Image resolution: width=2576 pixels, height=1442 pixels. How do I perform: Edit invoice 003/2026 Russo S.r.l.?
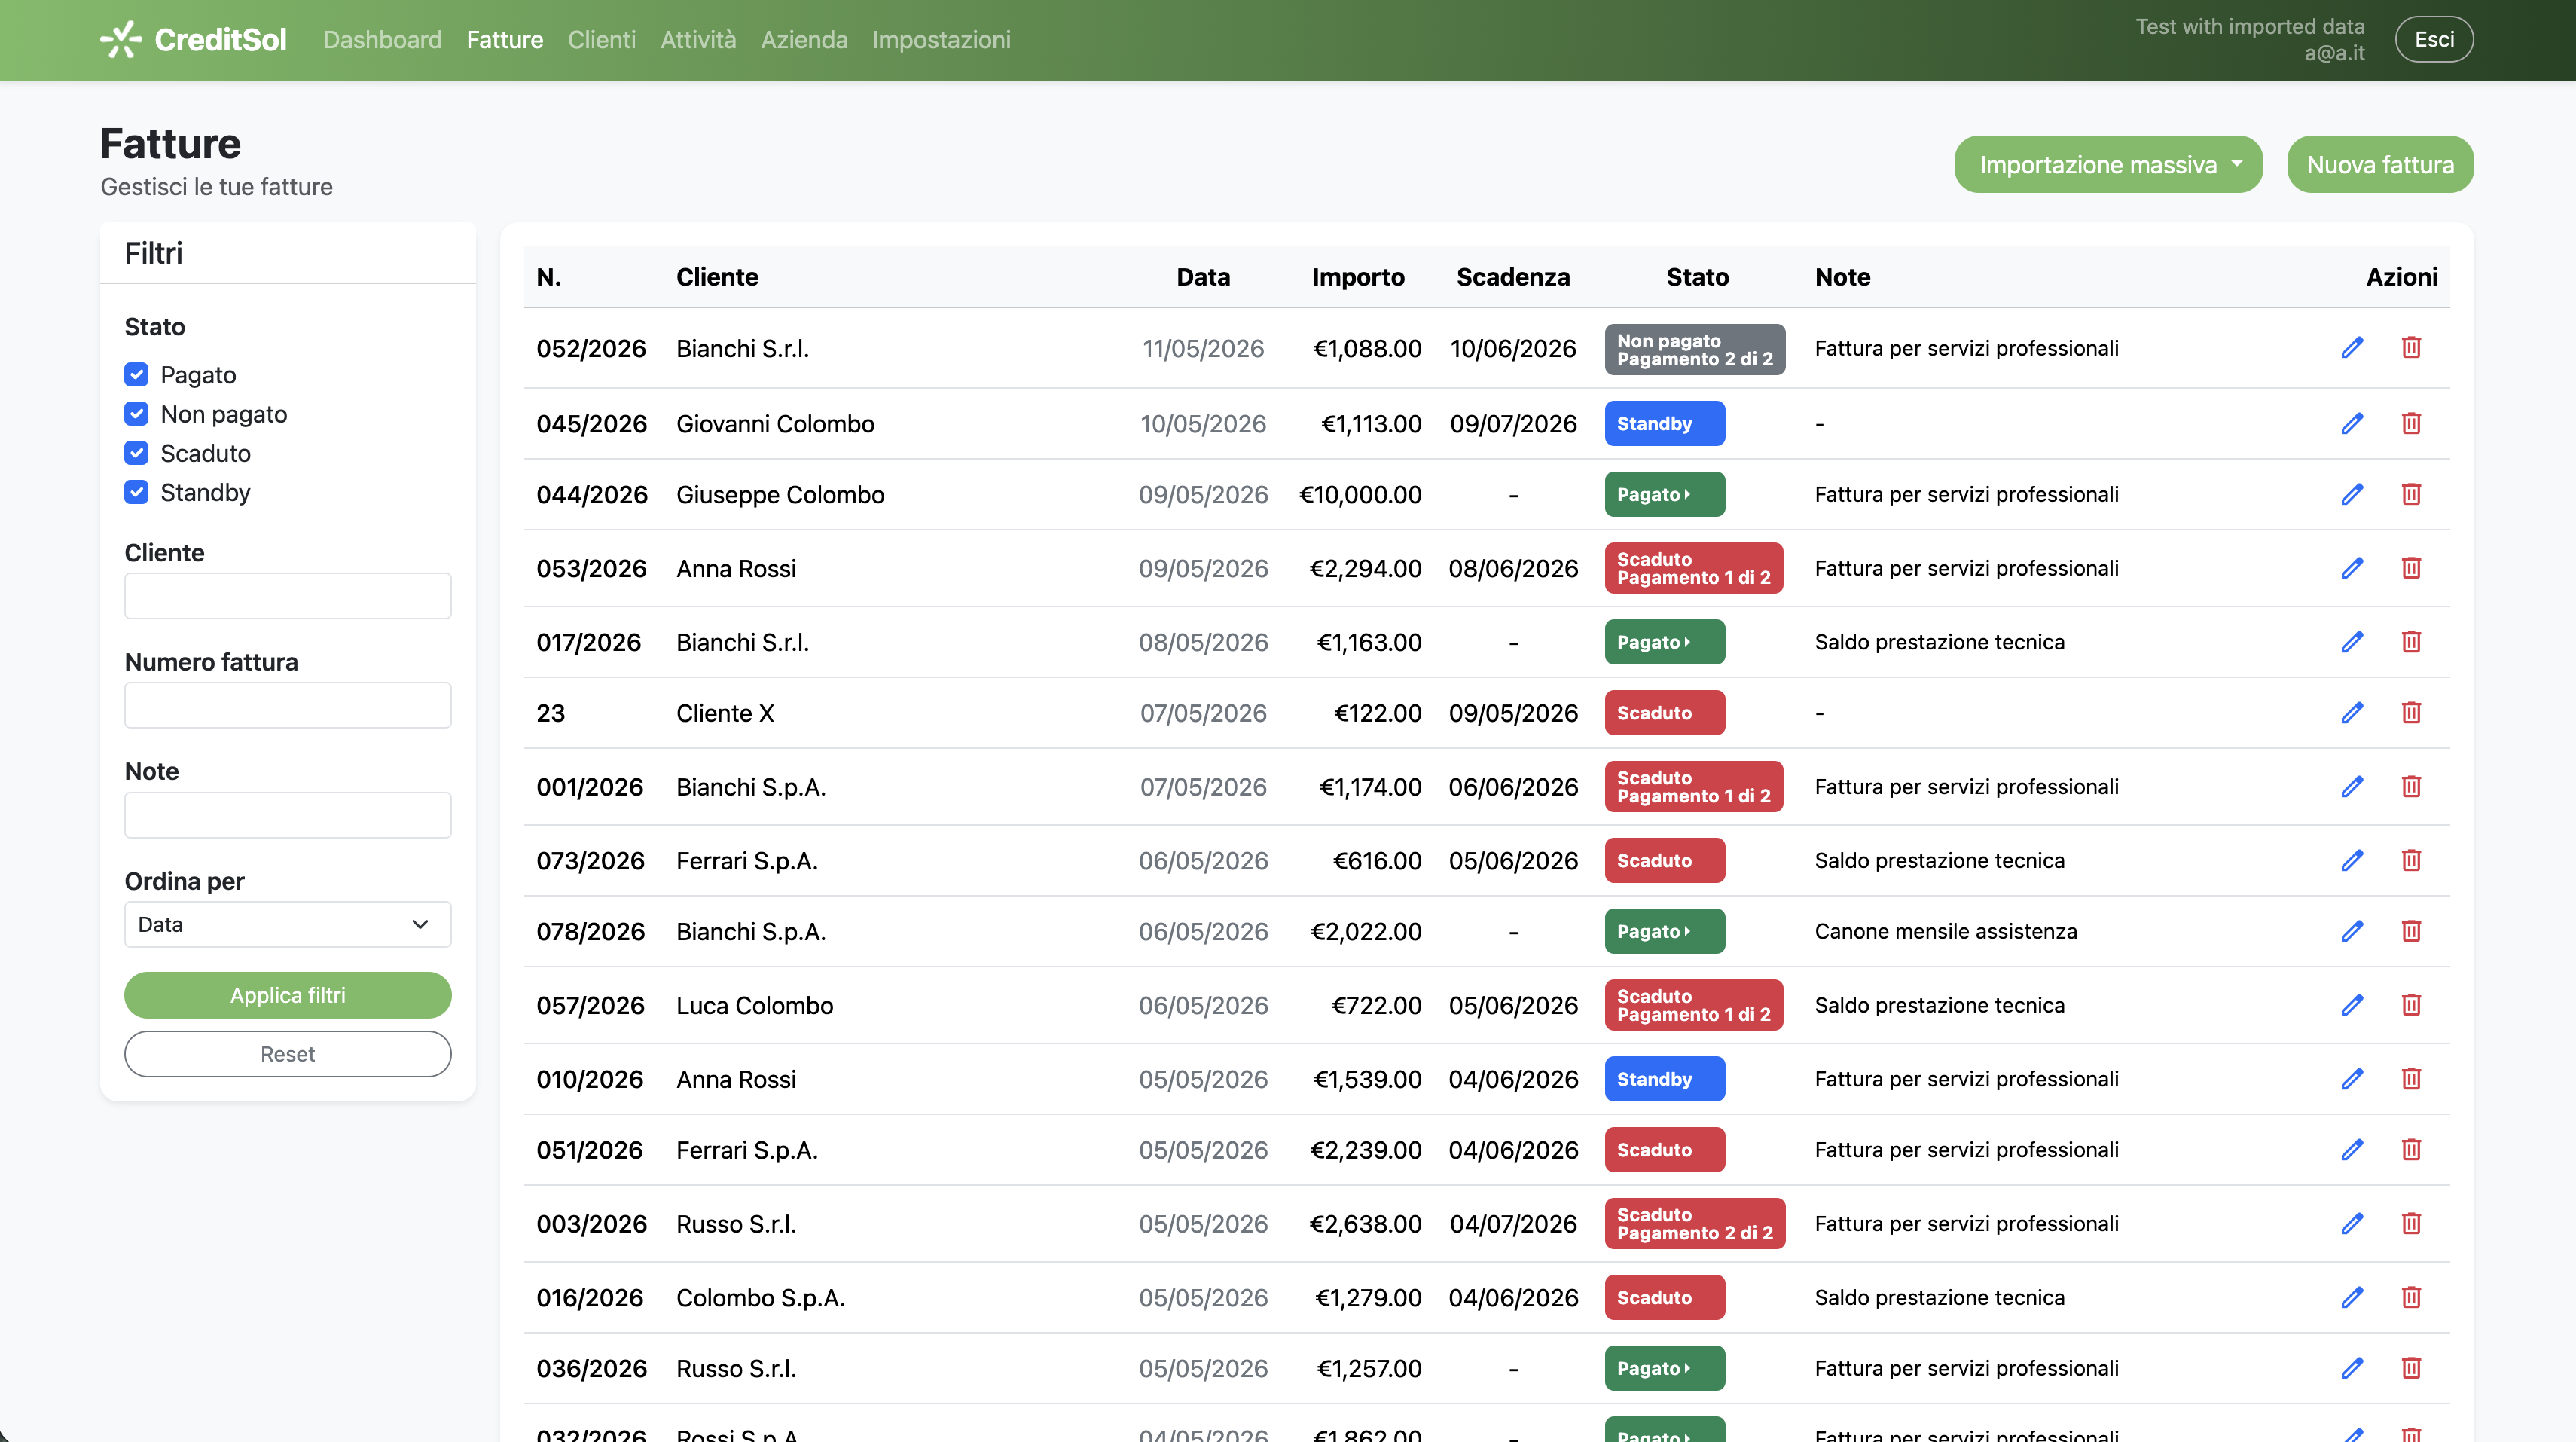tap(2352, 1224)
